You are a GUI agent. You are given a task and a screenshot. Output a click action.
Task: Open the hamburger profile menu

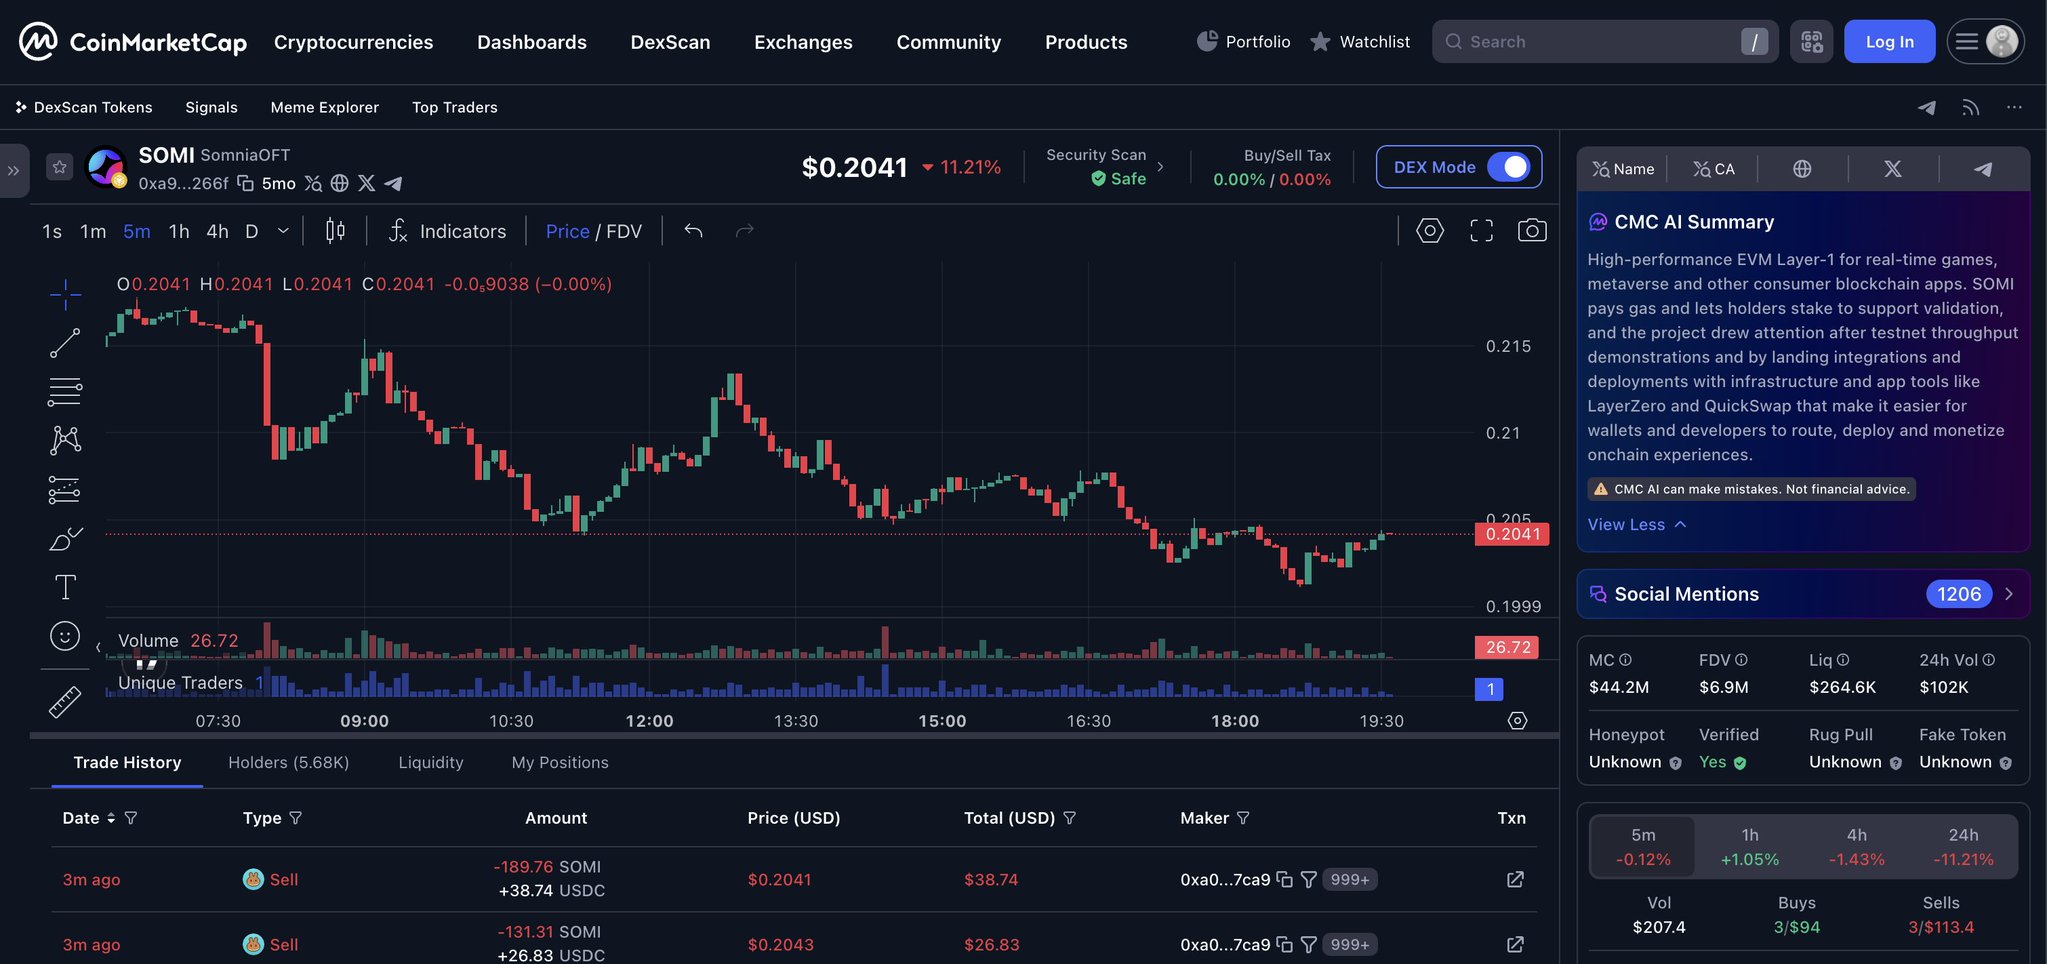1985,42
